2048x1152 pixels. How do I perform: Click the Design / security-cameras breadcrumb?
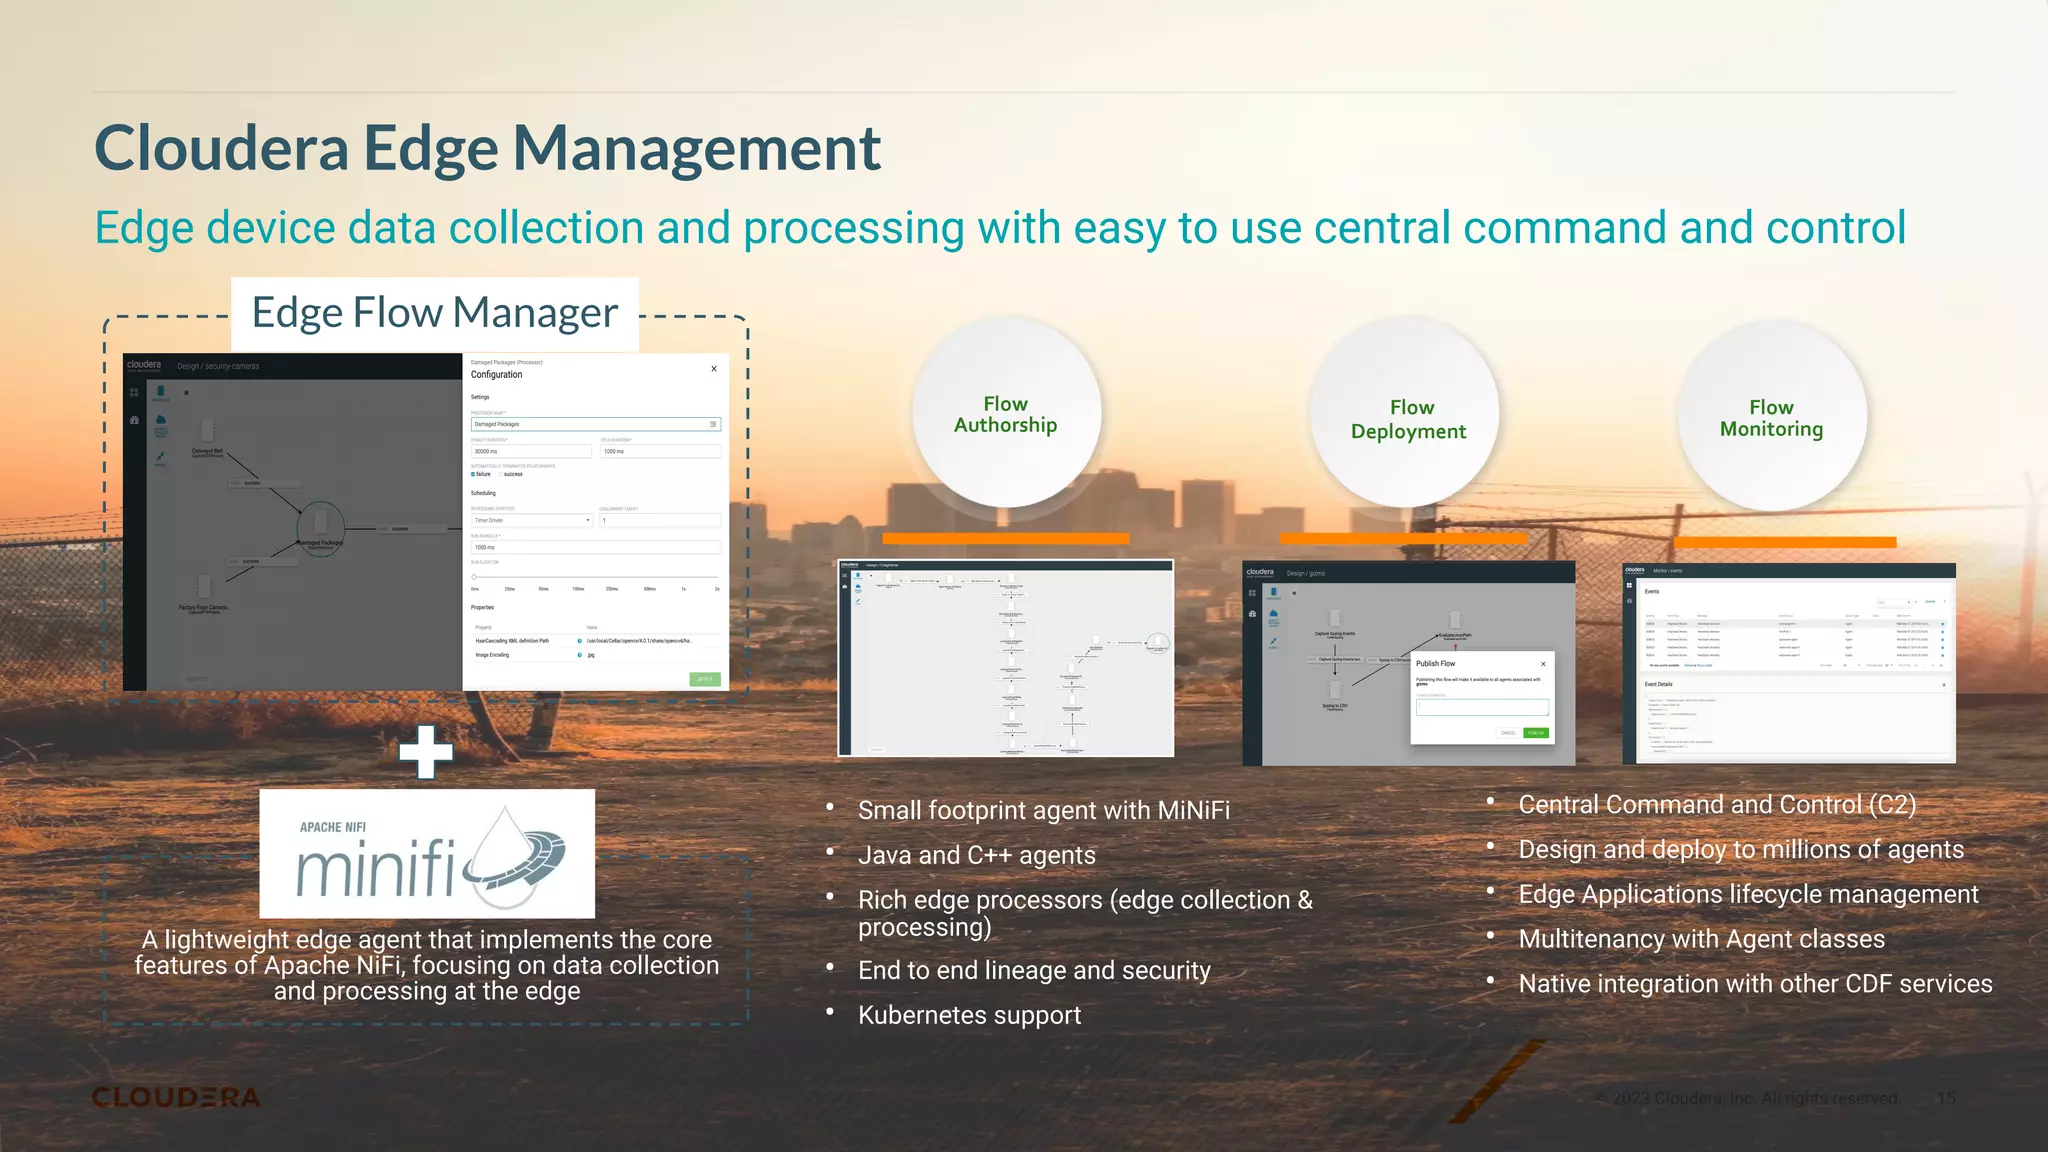(218, 366)
